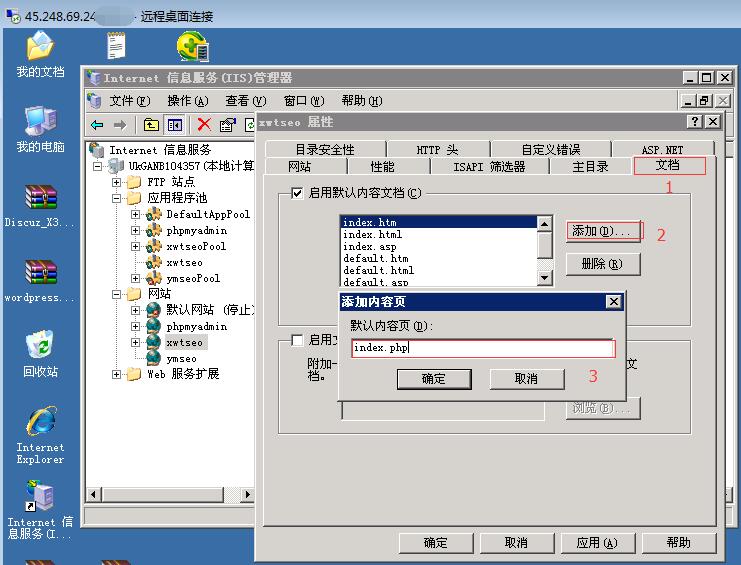741x565 pixels.
Task: Switch to the HTTP 头 tab
Action: coord(438,149)
